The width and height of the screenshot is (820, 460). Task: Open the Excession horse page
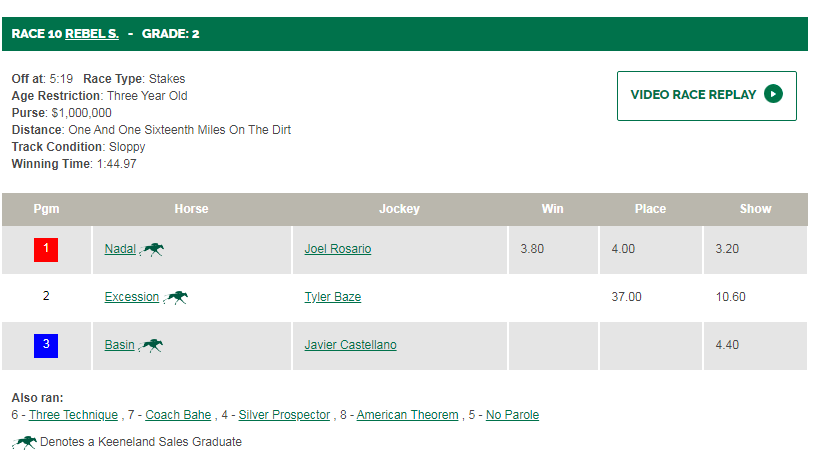132,297
